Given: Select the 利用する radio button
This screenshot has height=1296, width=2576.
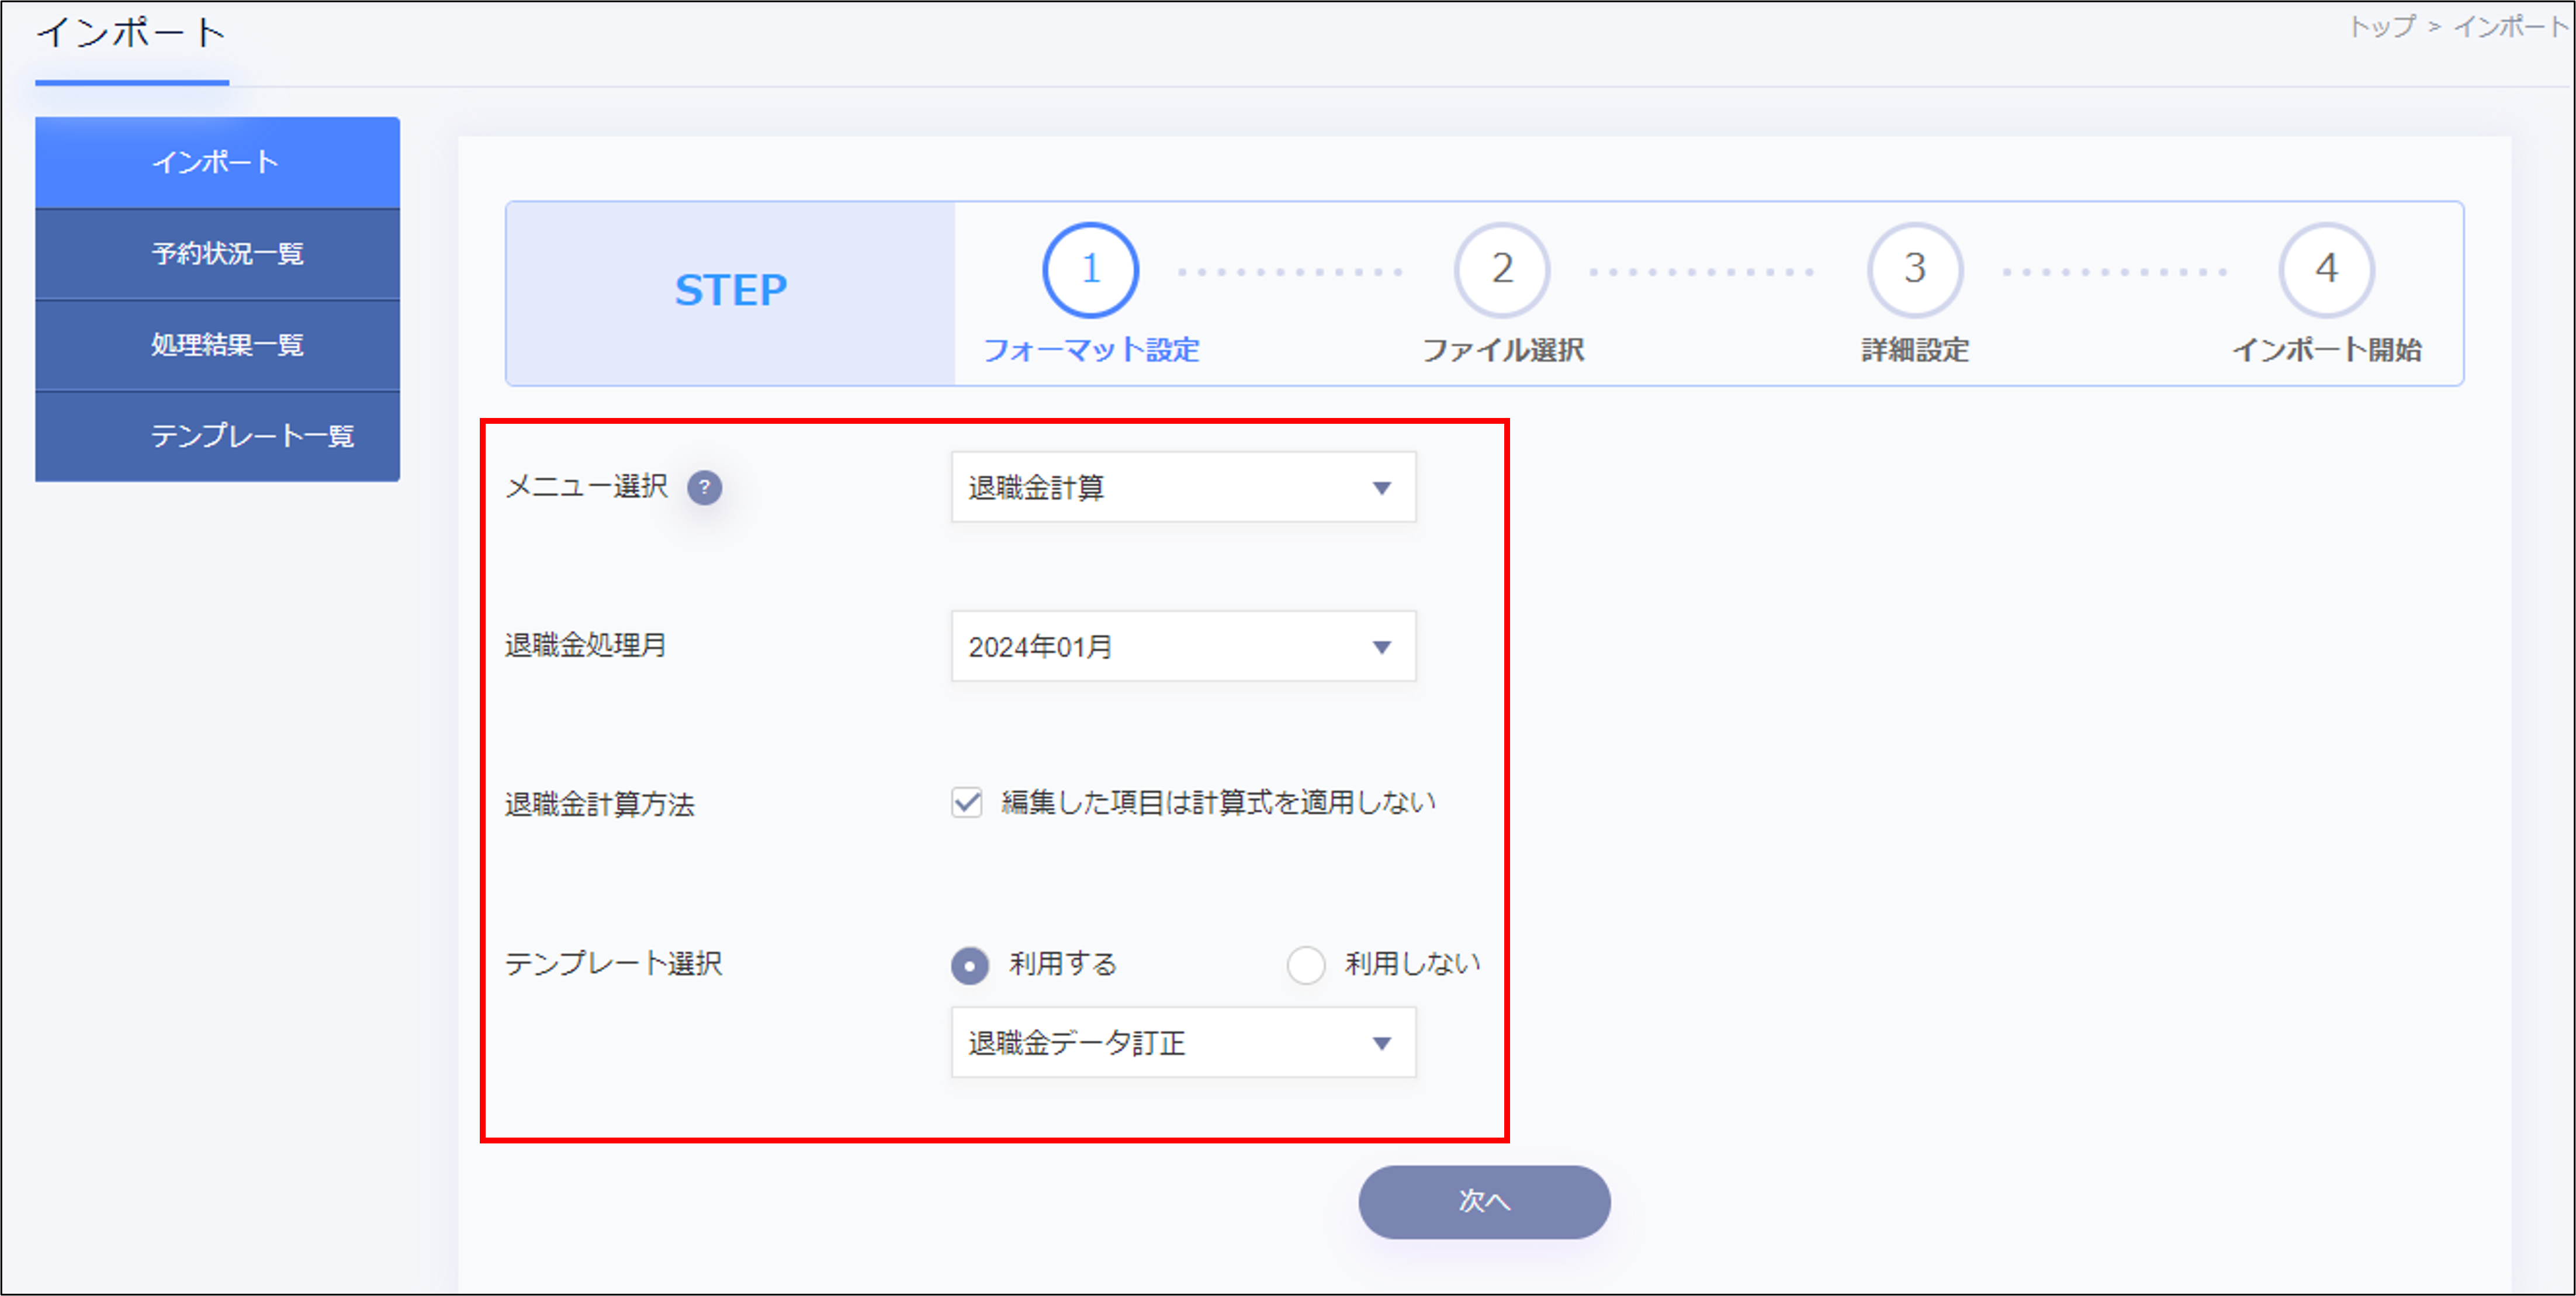Looking at the screenshot, I should [969, 965].
